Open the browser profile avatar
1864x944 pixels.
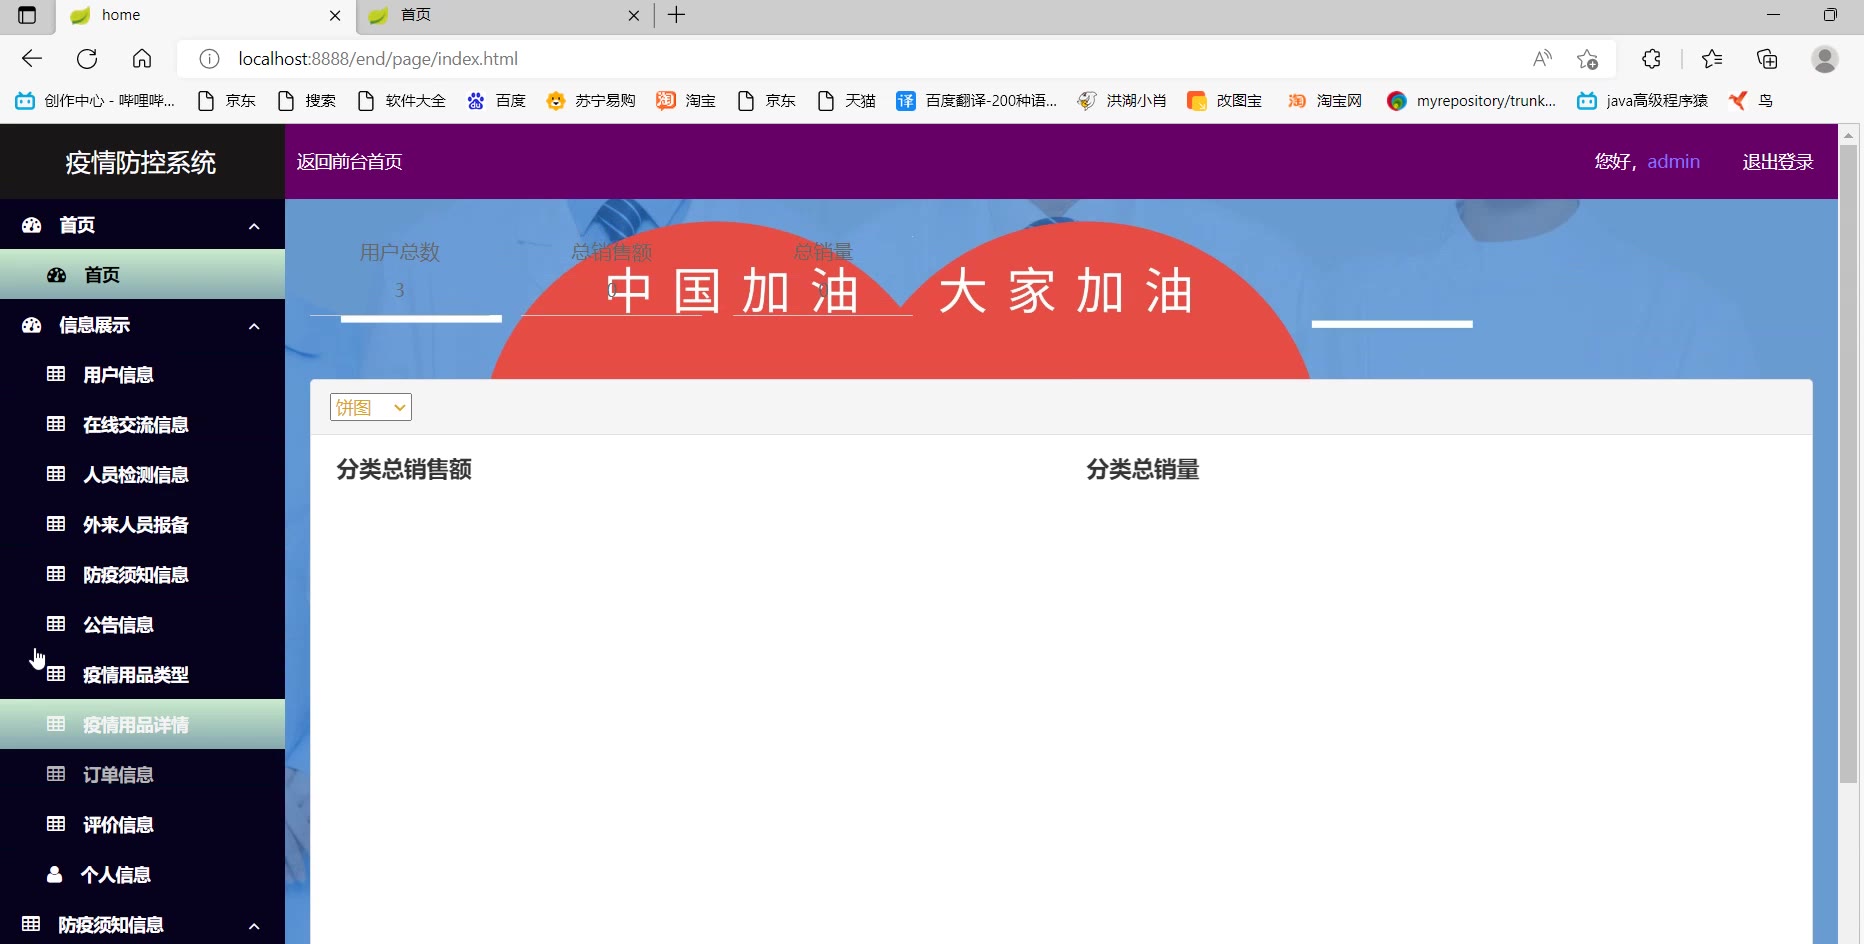pos(1825,59)
